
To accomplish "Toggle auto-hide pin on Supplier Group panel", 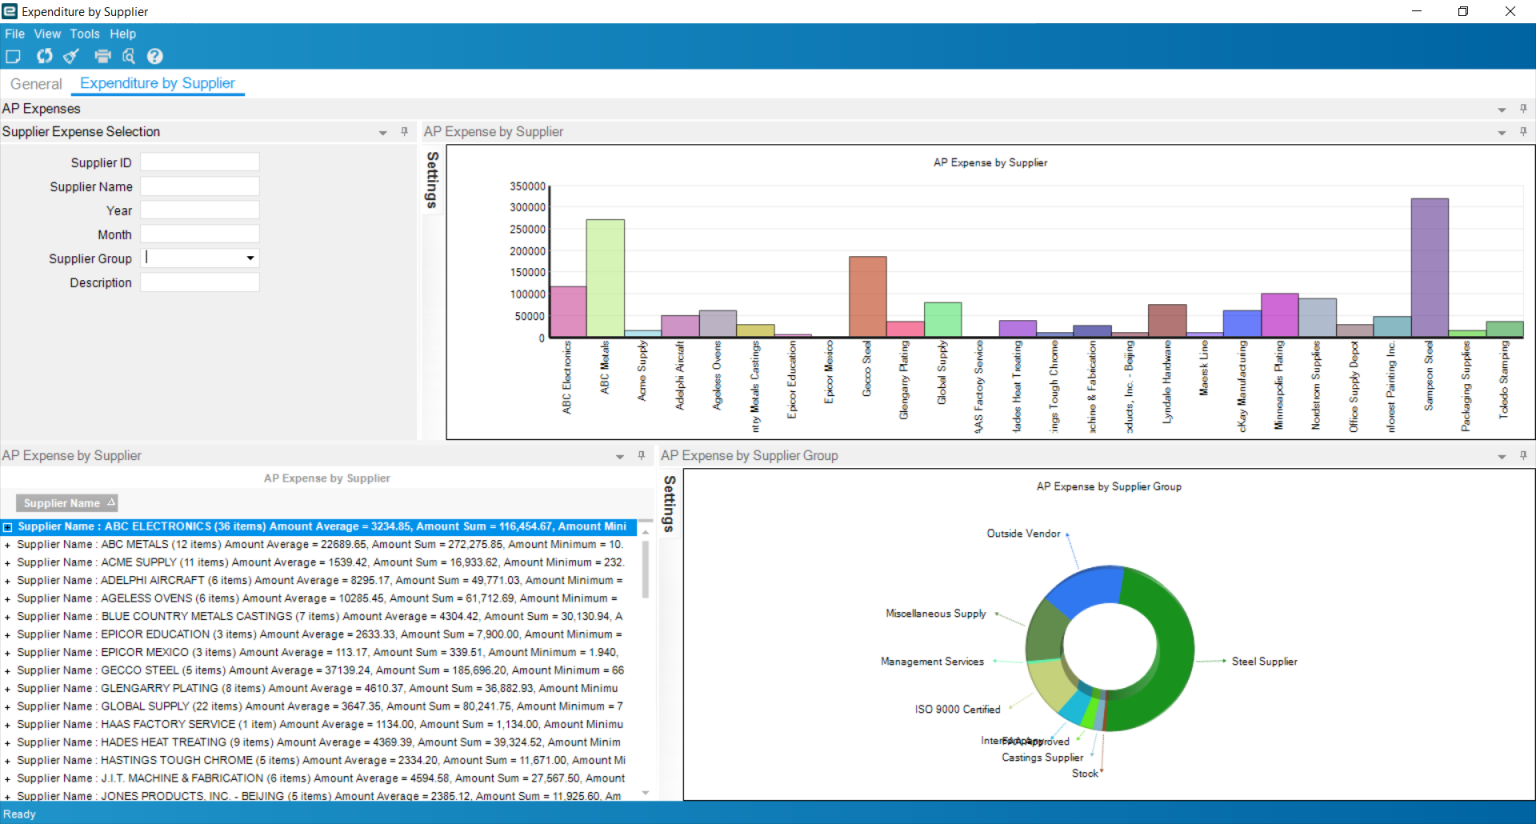I will point(1522,455).
